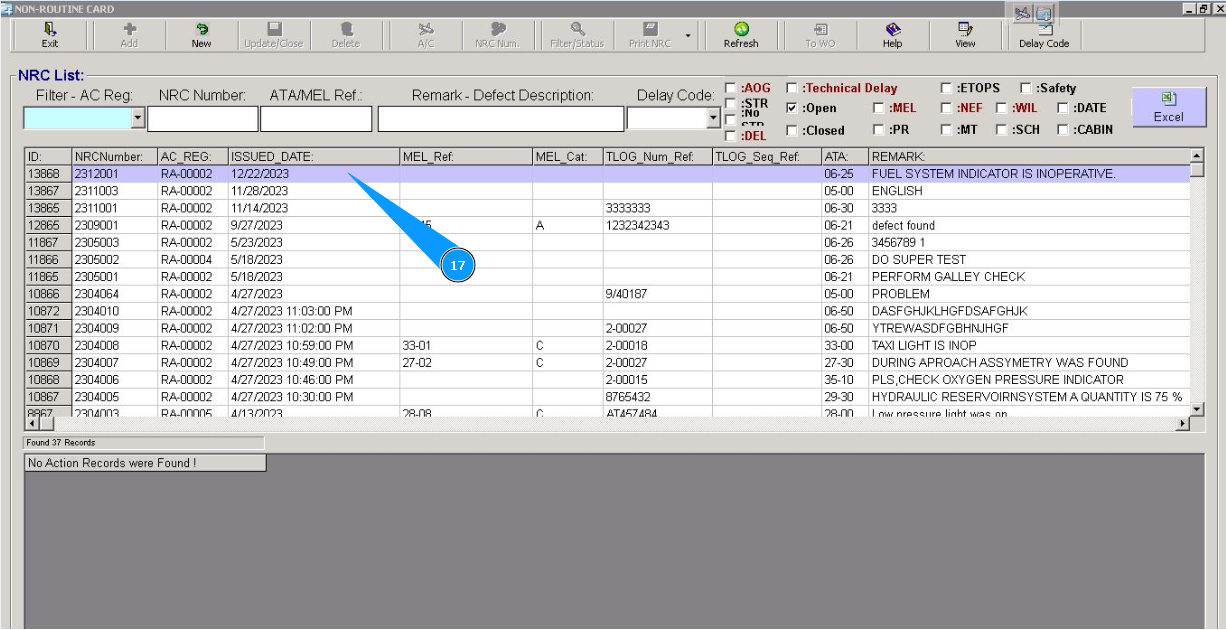This screenshot has height=630, width=1226.
Task: Click TLOG number 8765432 cell
Action: coord(657,397)
